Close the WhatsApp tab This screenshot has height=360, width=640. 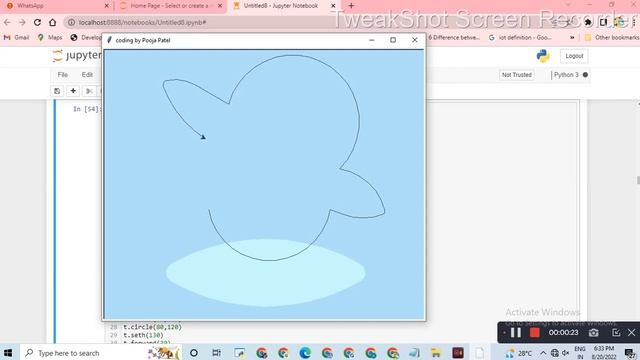point(107,6)
